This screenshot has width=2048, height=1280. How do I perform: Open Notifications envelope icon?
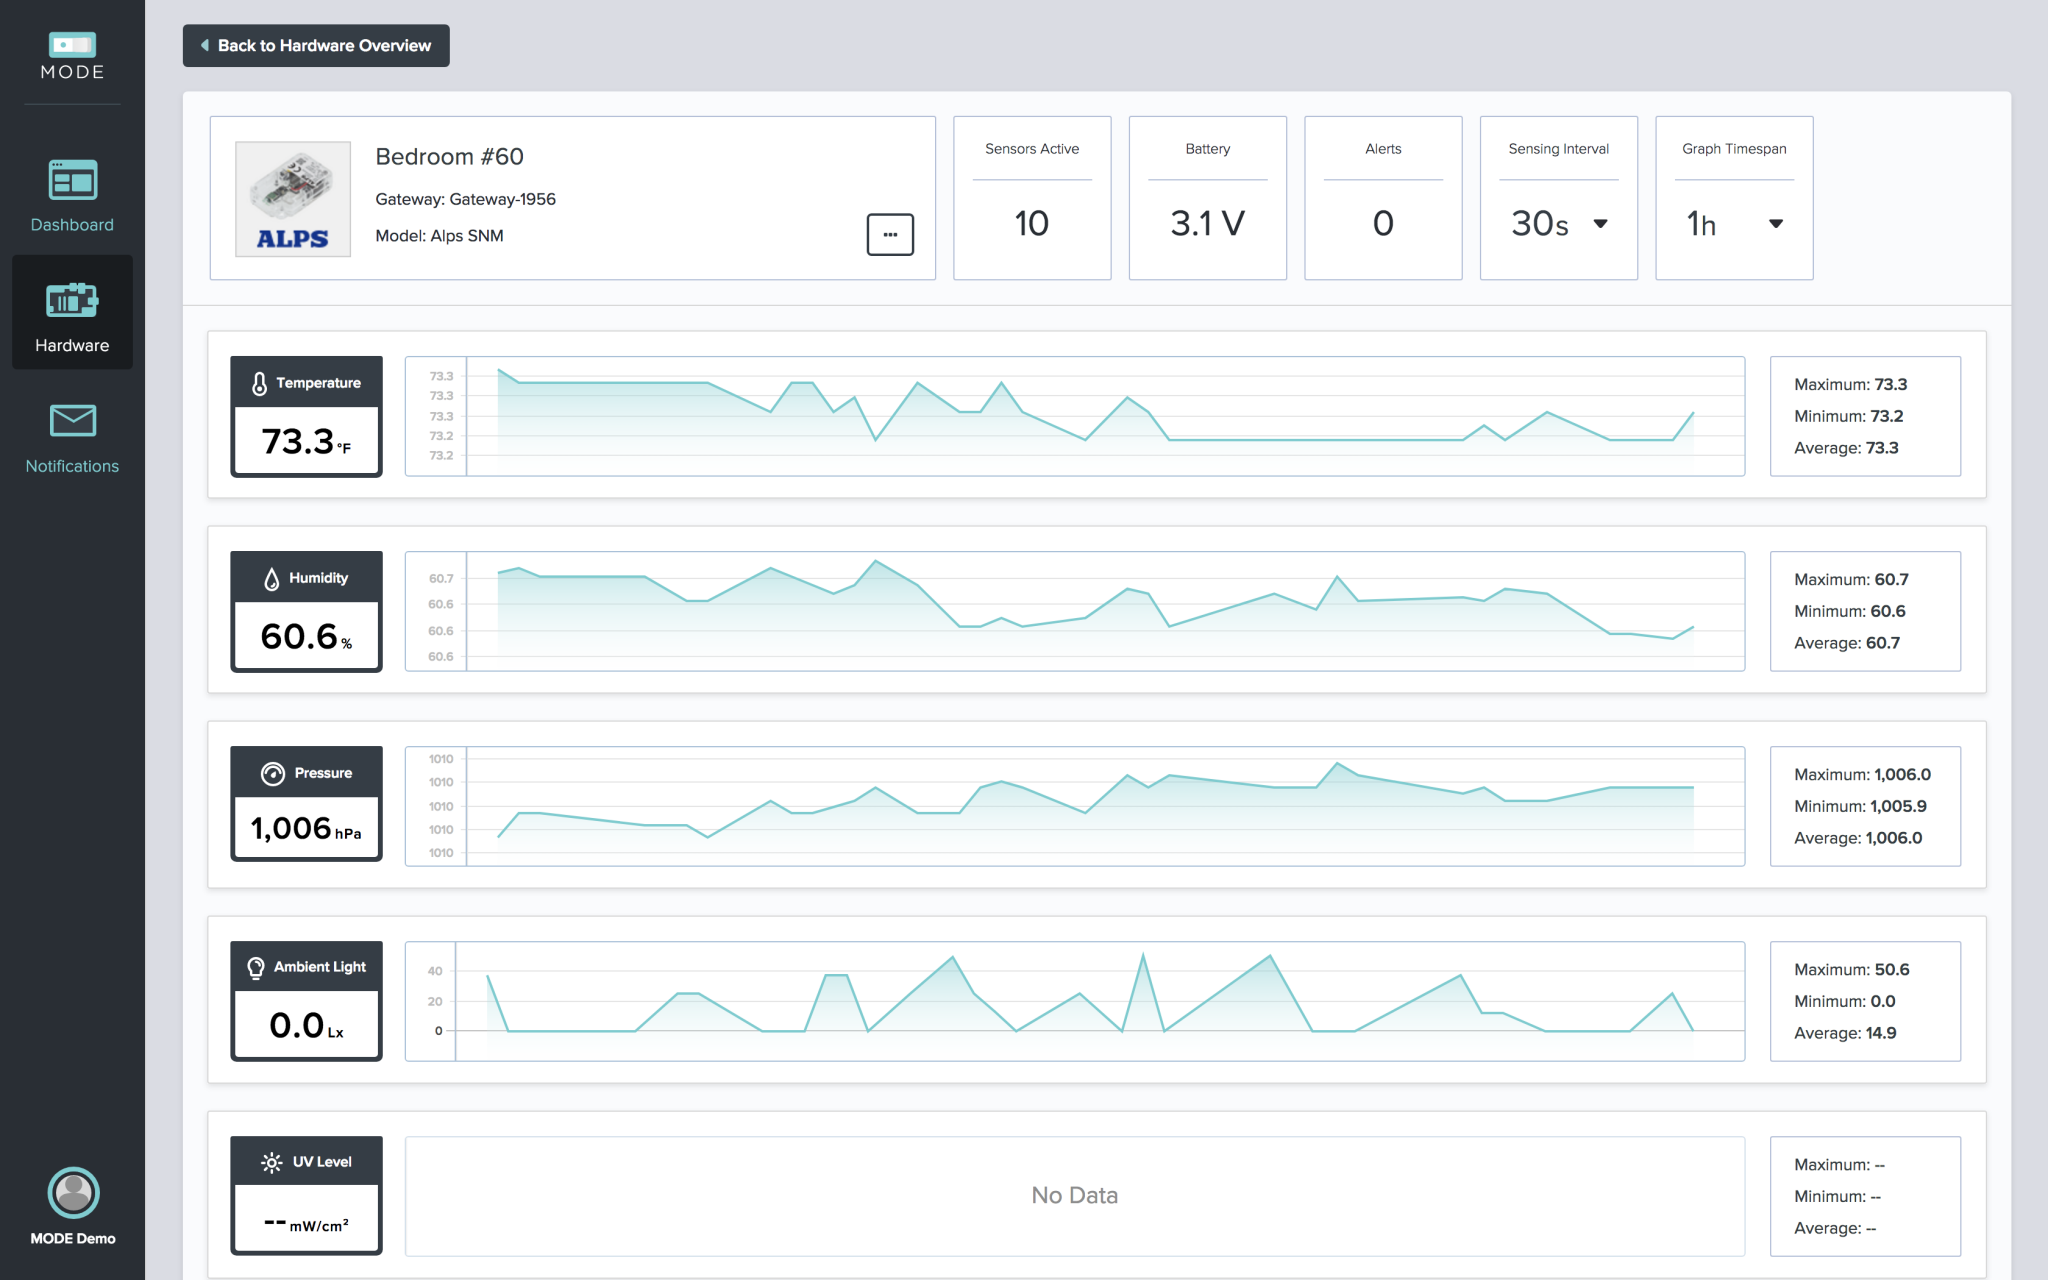coord(72,421)
